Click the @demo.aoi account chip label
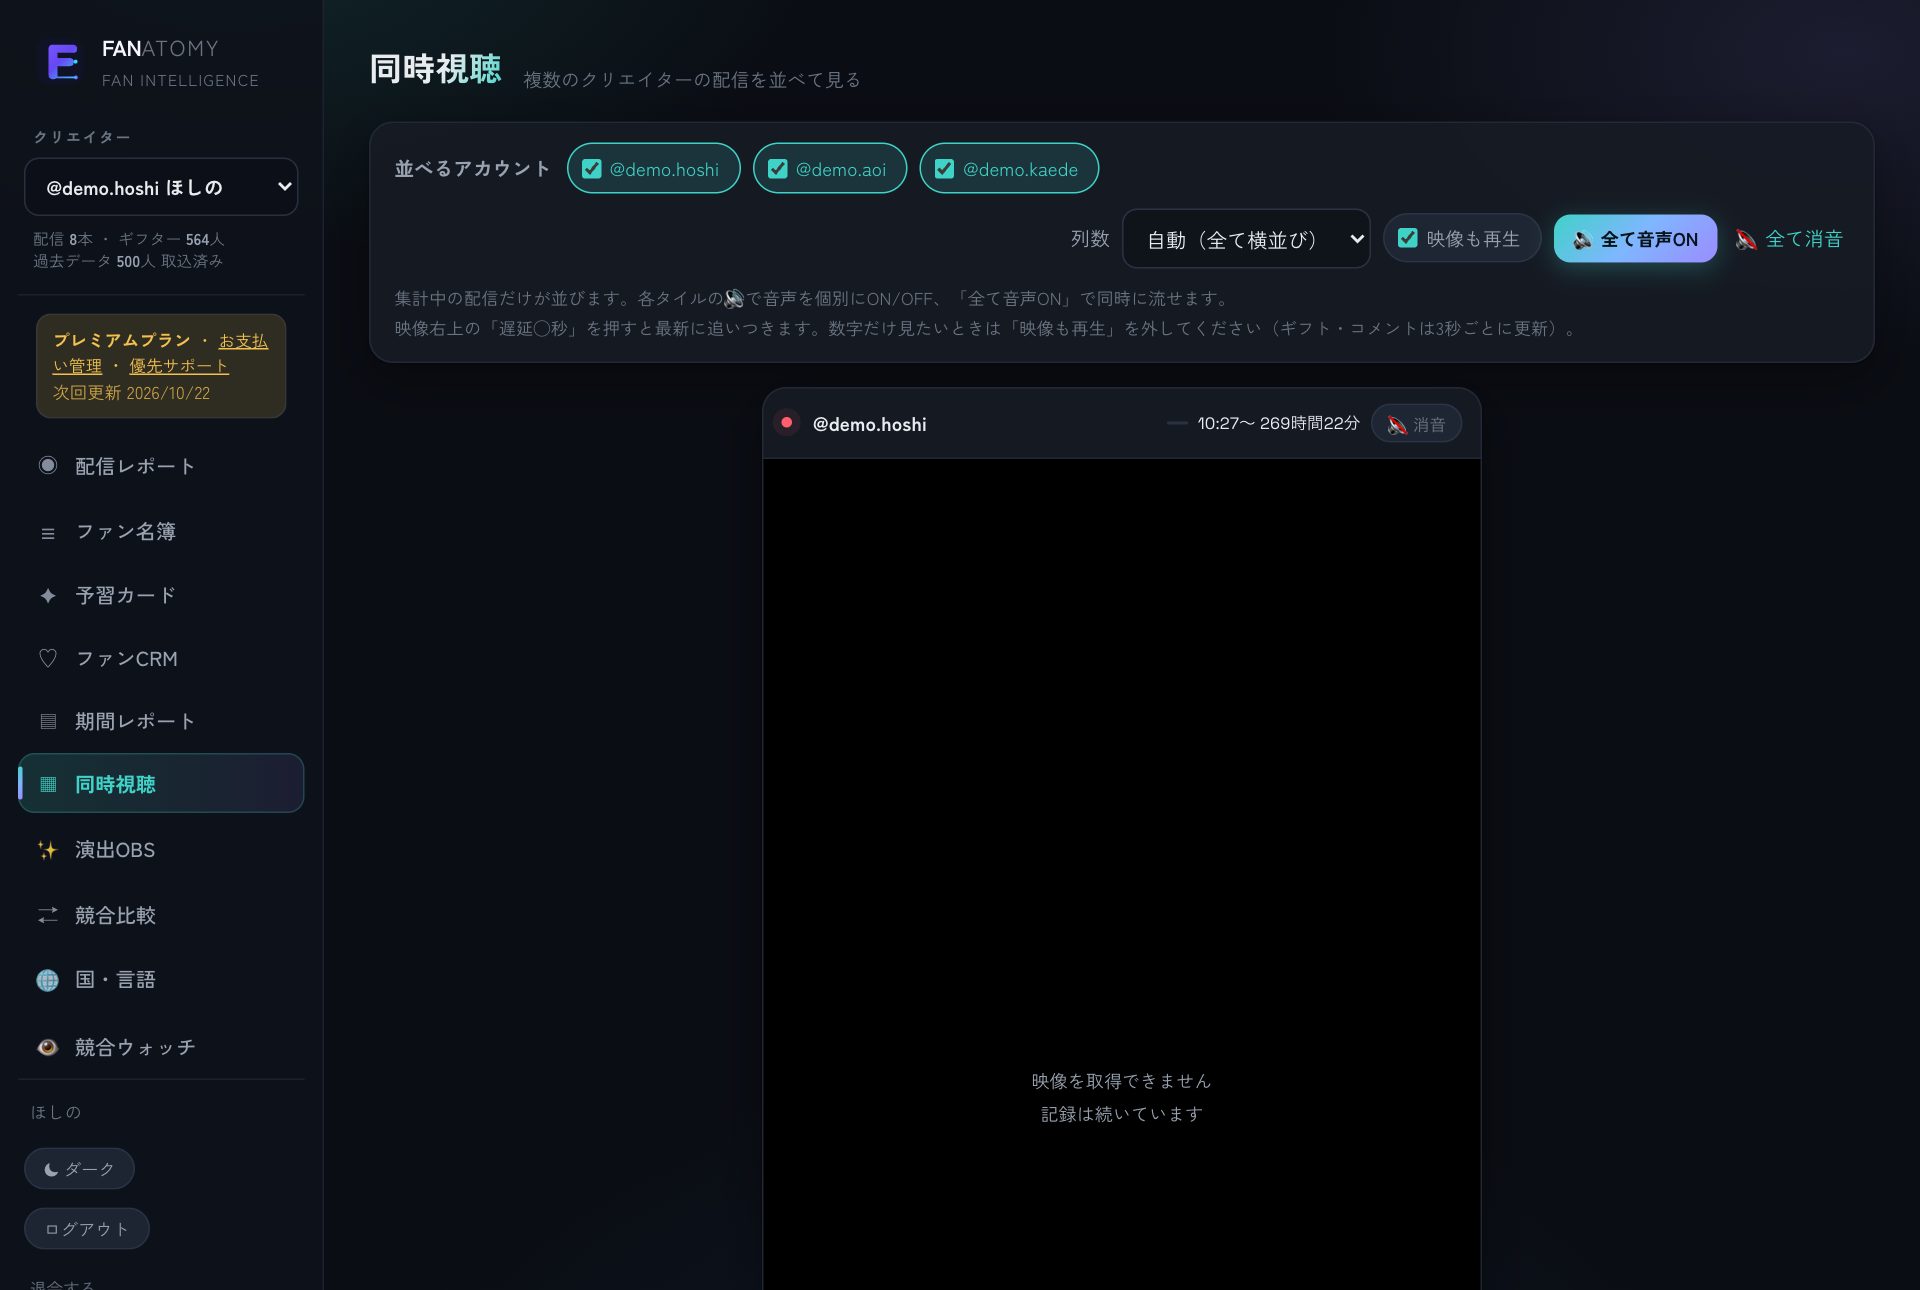1920x1290 pixels. [x=841, y=170]
